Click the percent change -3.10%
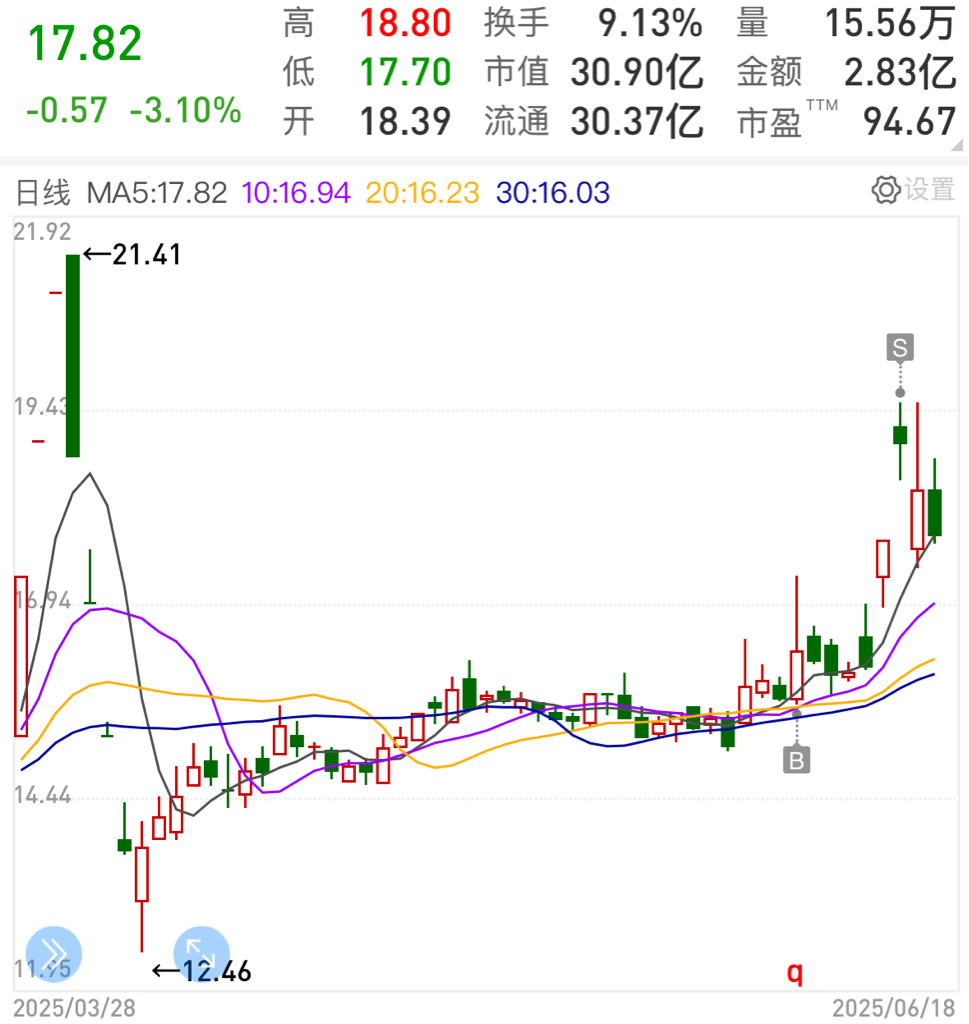The width and height of the screenshot is (969, 1024). pyautogui.click(x=185, y=110)
